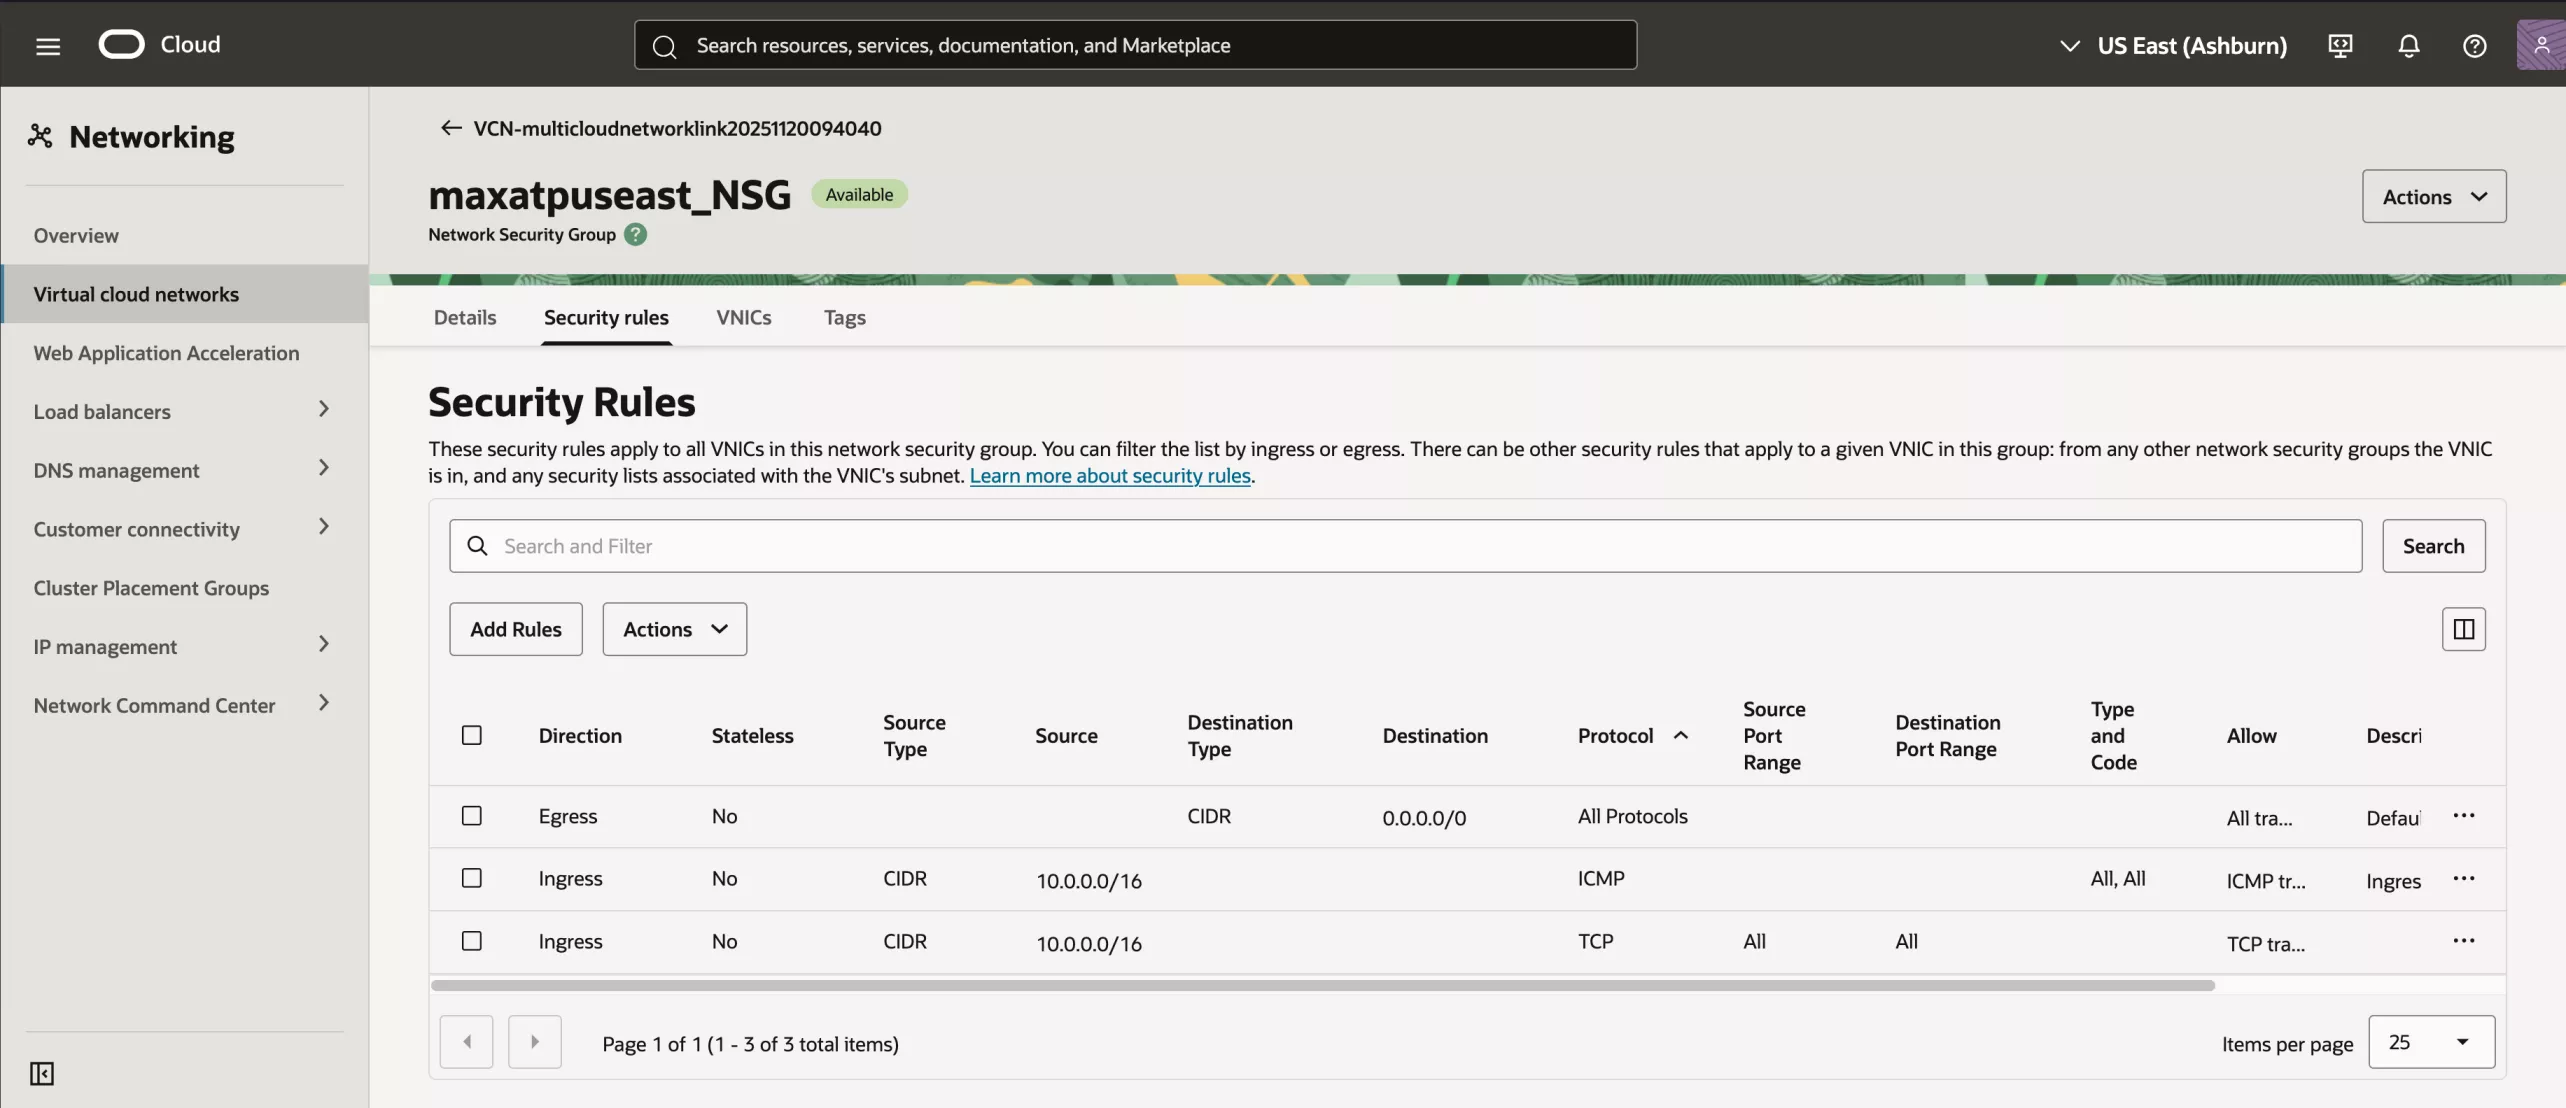Open the help question mark icon

pyautogui.click(x=2474, y=46)
